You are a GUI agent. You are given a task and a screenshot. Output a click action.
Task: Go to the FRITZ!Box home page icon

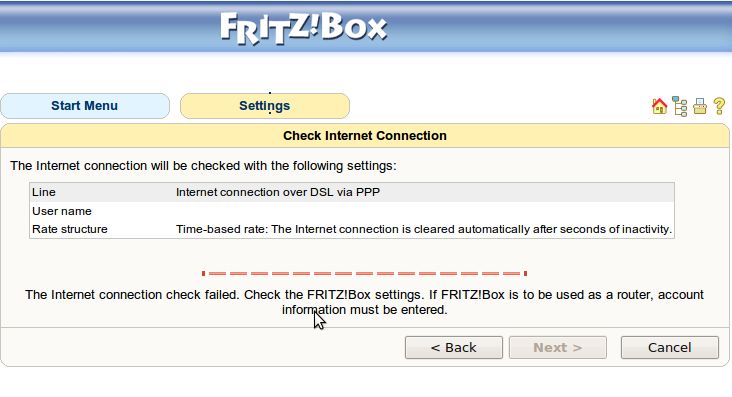tap(659, 106)
